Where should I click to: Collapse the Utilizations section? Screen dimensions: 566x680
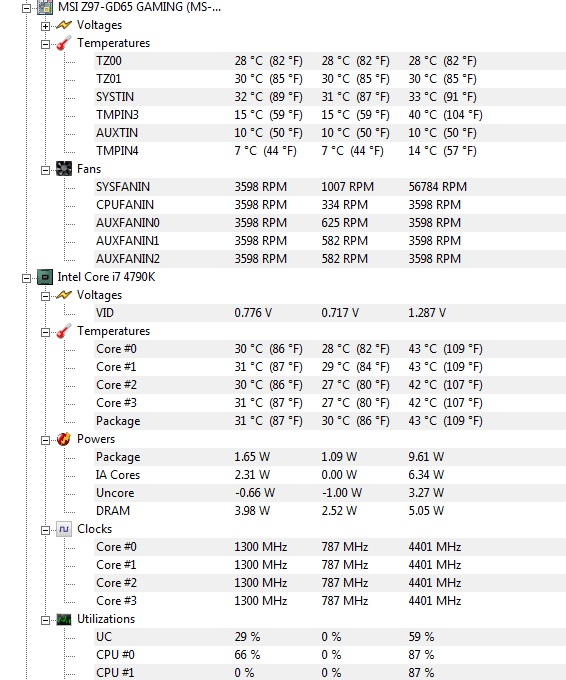coord(45,620)
